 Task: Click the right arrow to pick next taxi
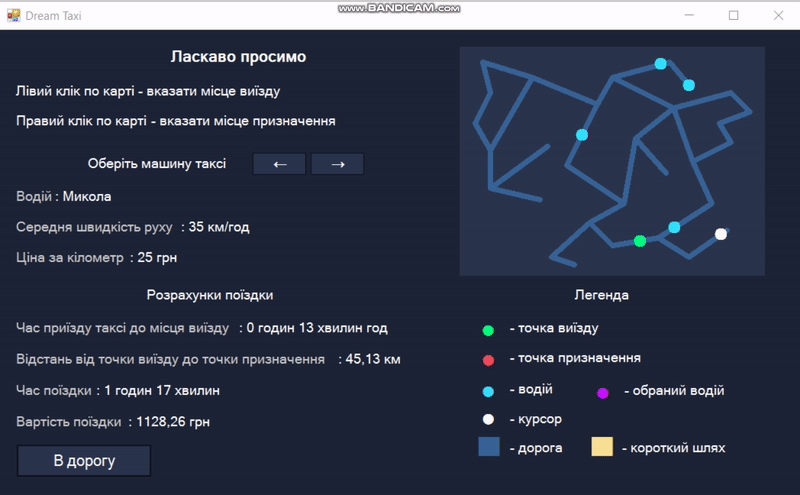337,164
